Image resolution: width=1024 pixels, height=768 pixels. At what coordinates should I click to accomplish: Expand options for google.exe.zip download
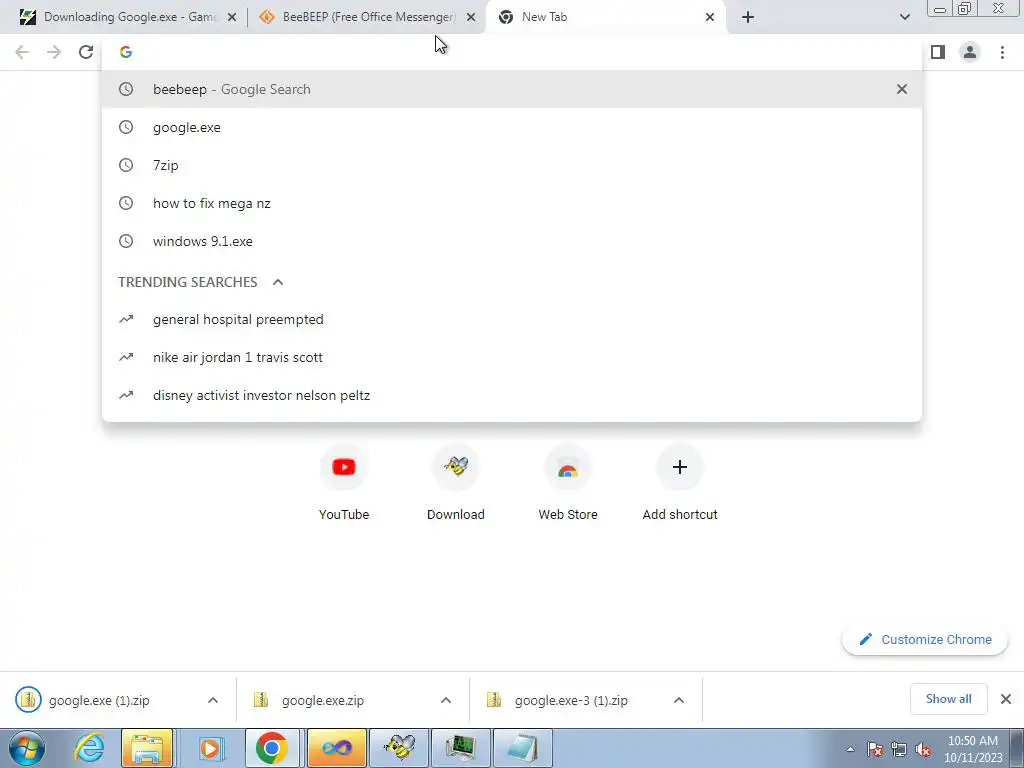coord(446,700)
